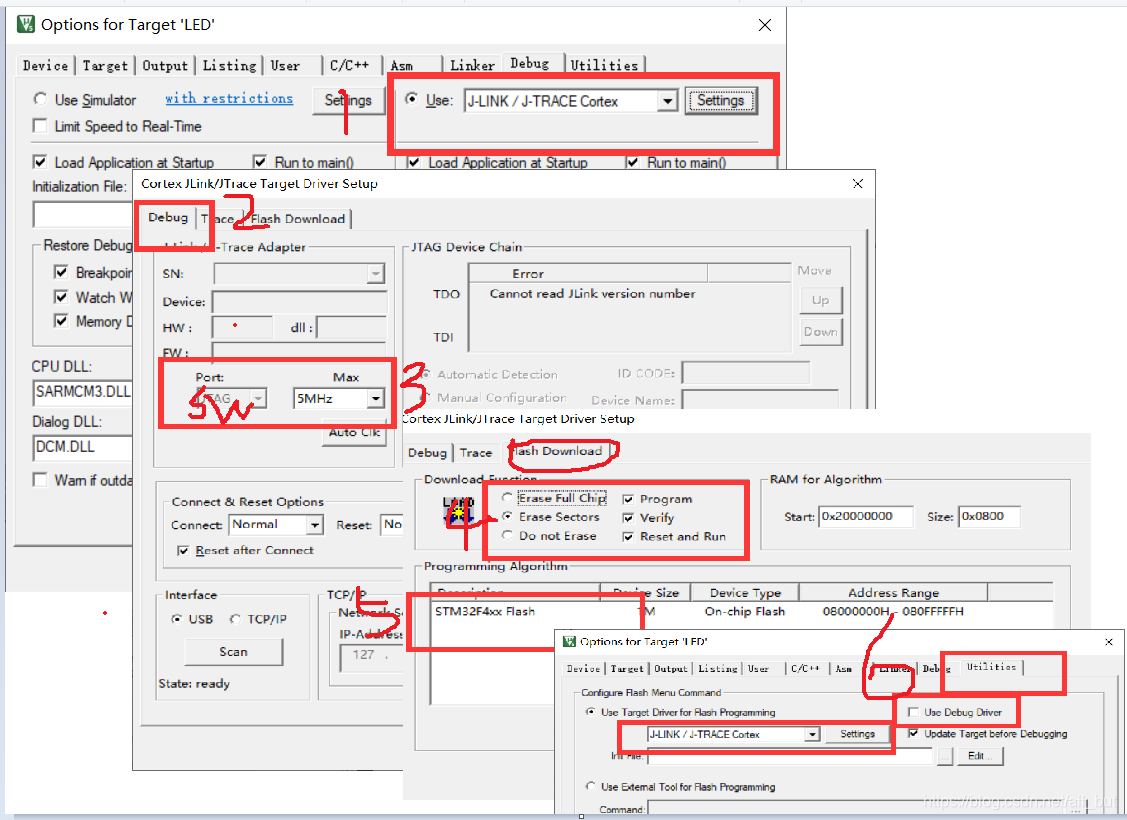Expand J-LINK / J-TRACE Cortex dropdown in Utilities
This screenshot has height=820, width=1127.
811,734
